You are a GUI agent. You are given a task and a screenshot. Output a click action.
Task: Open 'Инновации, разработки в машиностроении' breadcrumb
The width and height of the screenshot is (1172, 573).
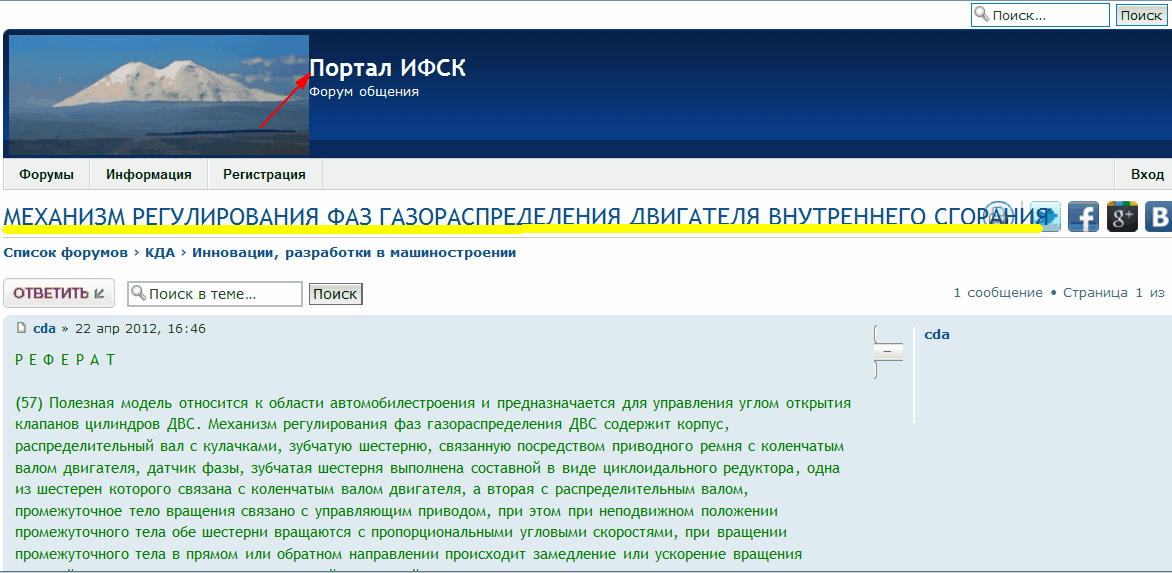[x=354, y=252]
